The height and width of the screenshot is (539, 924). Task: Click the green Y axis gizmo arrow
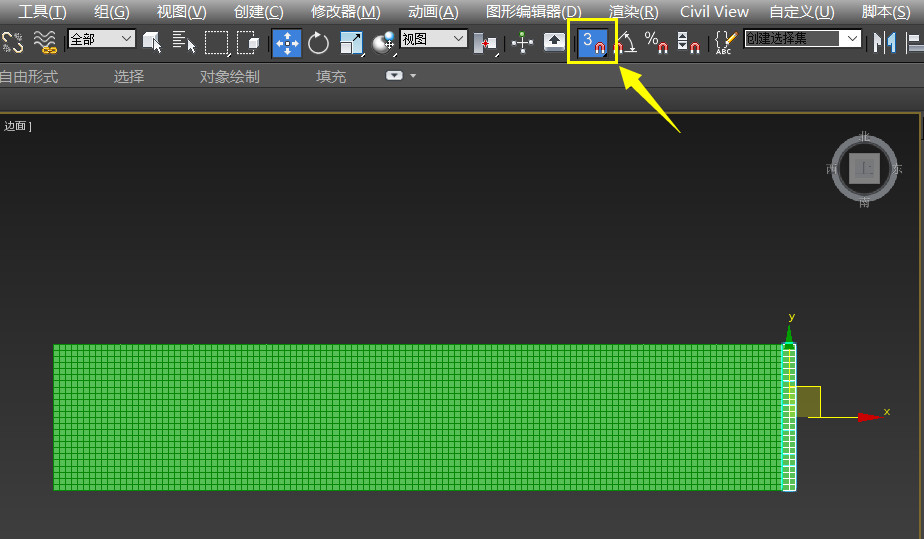point(789,335)
